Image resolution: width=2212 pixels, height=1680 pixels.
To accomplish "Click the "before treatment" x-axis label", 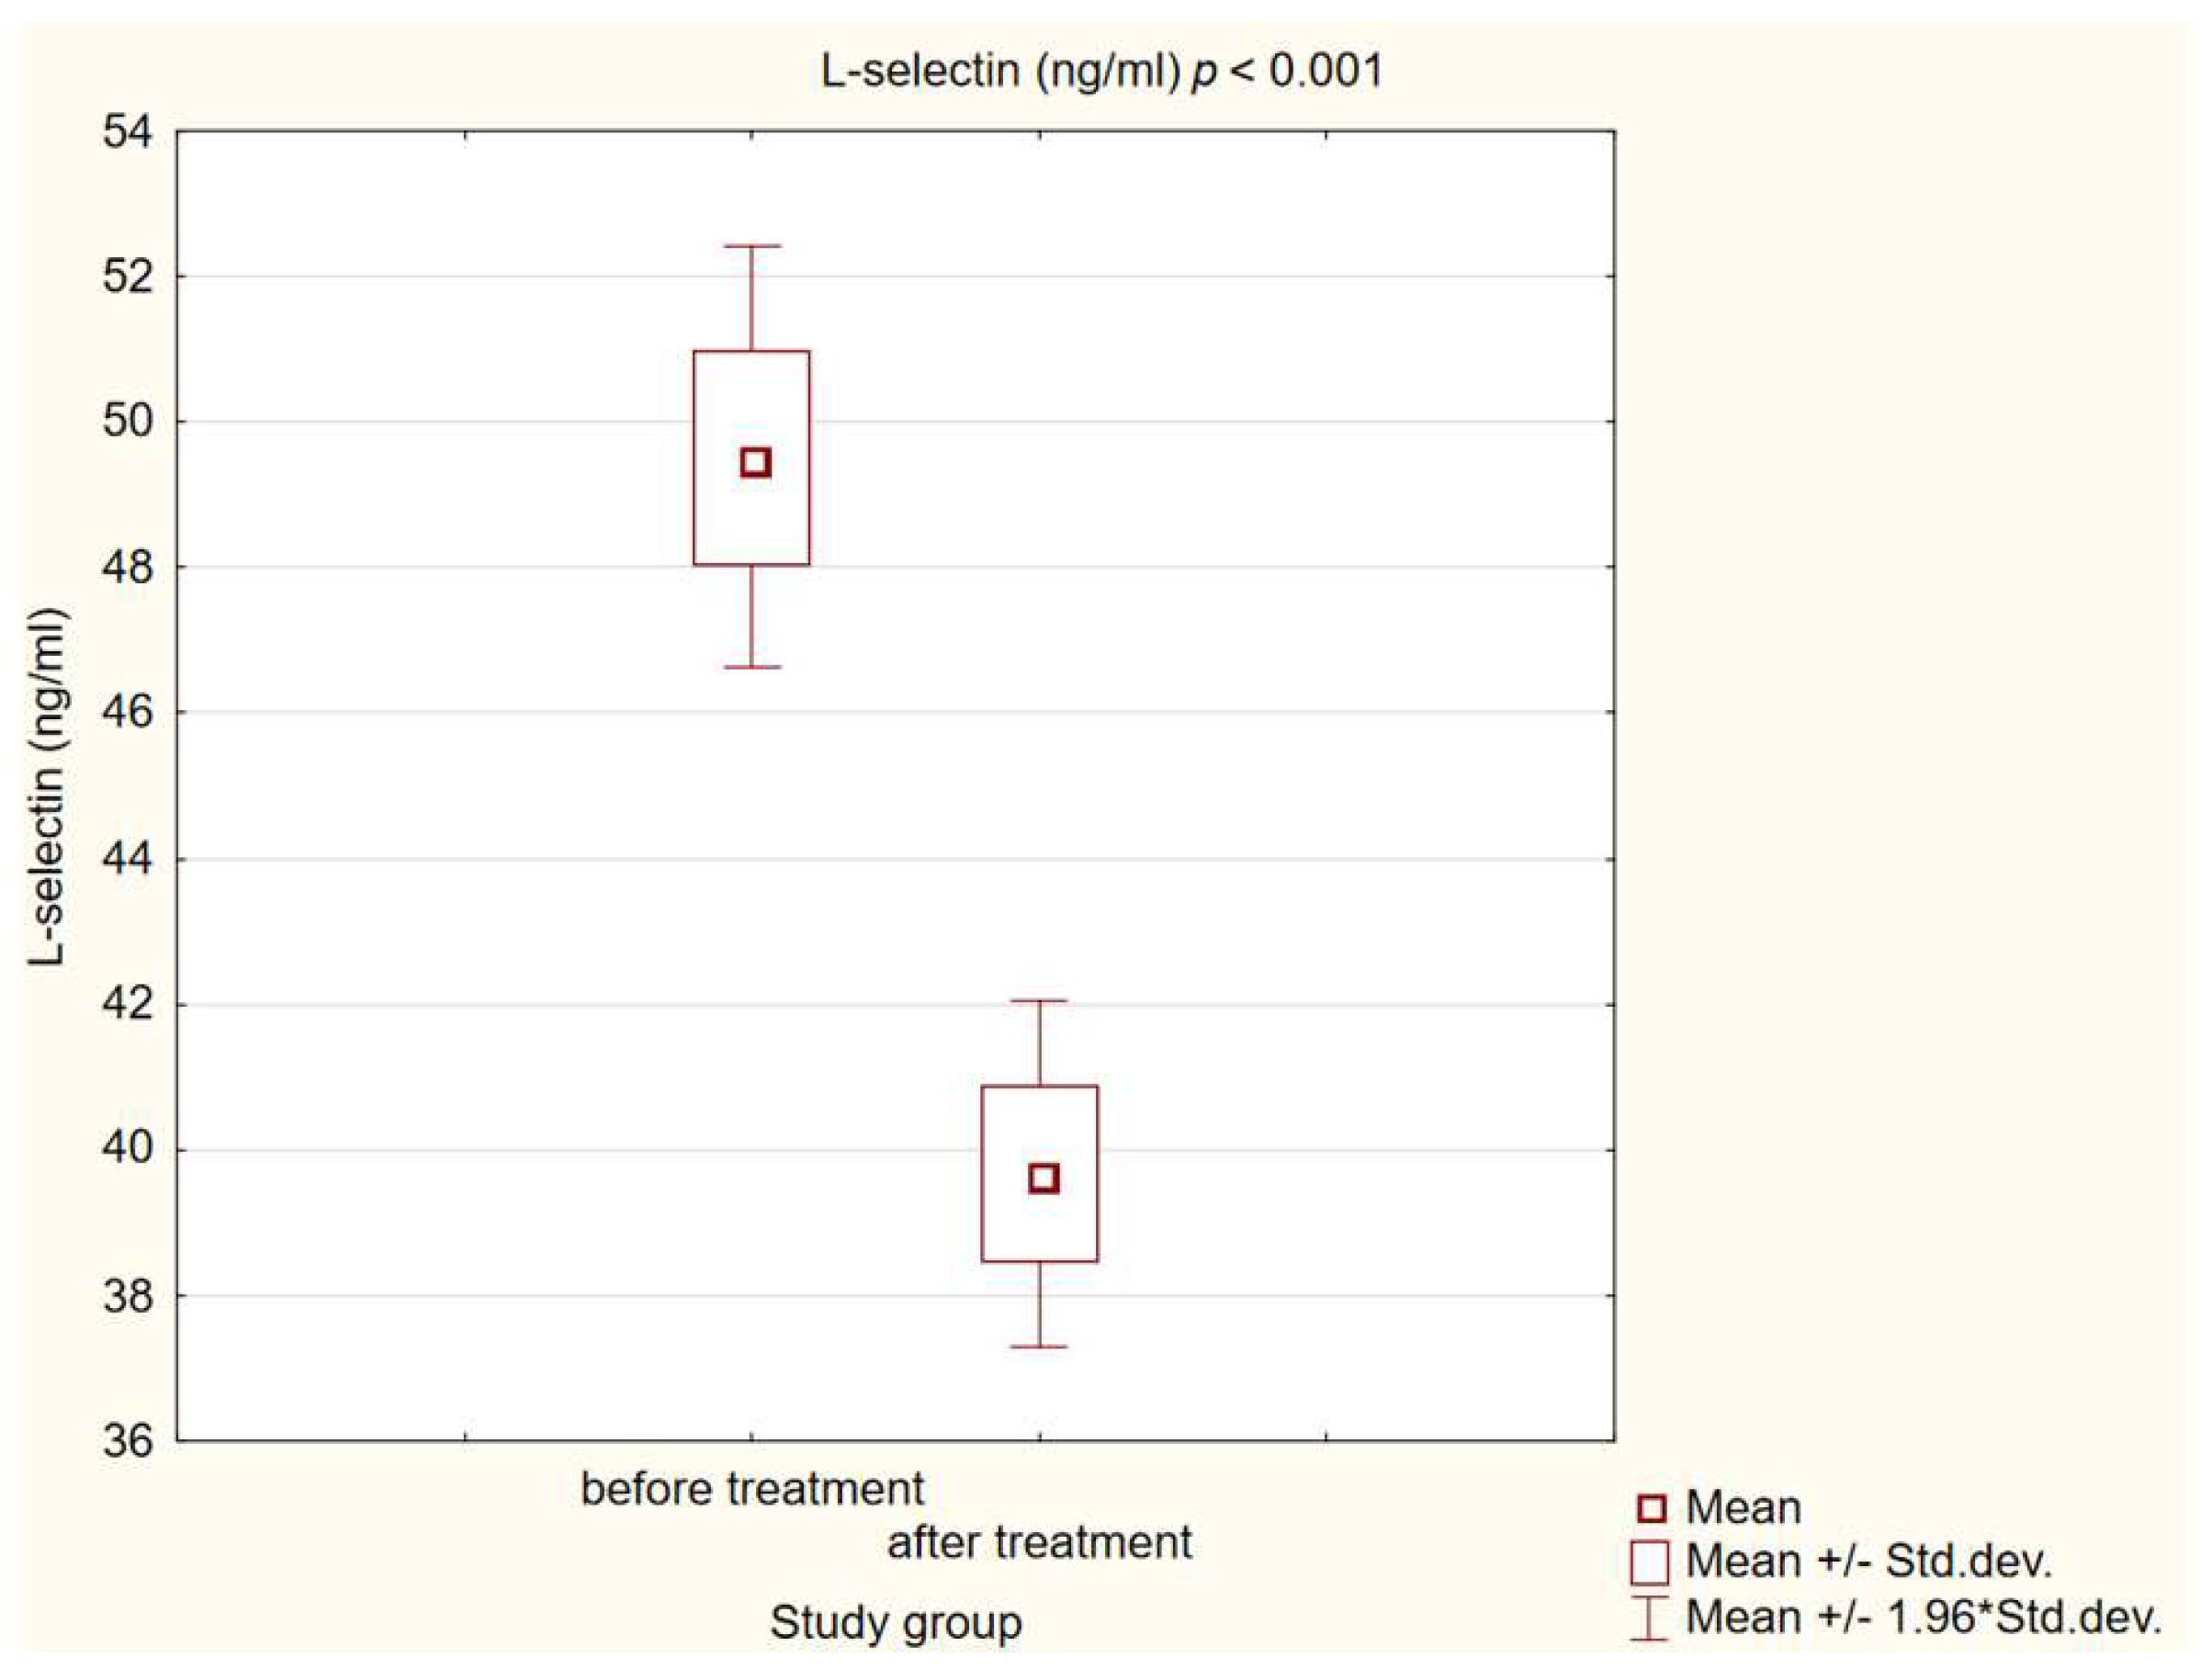I will [x=752, y=1490].
